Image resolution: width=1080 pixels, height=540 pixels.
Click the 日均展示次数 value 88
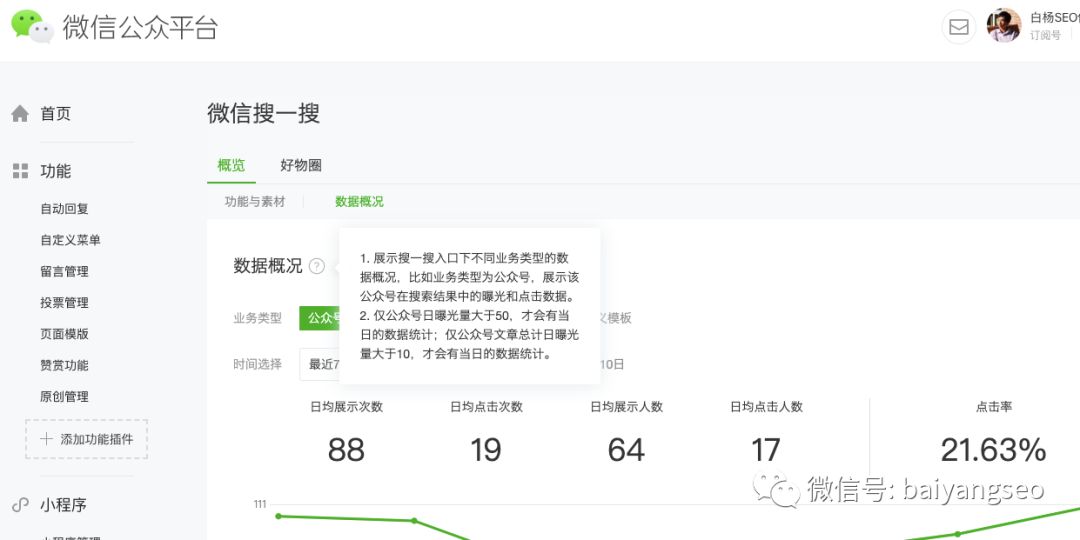[346, 450]
